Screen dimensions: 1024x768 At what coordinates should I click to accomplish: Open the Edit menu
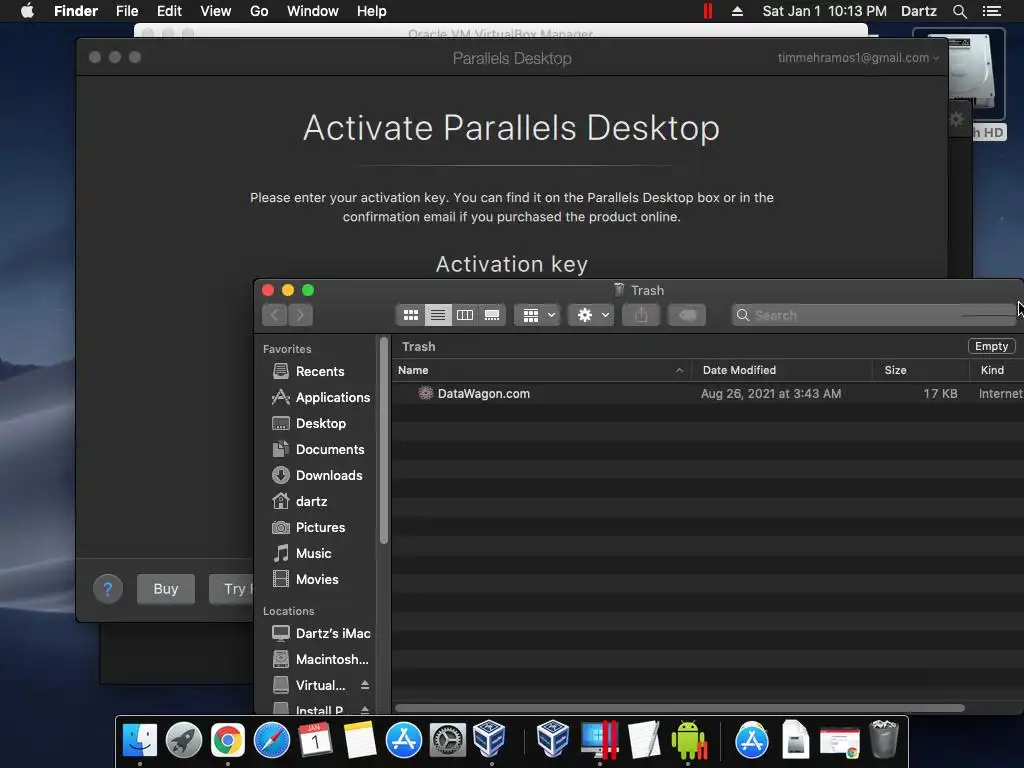(169, 11)
